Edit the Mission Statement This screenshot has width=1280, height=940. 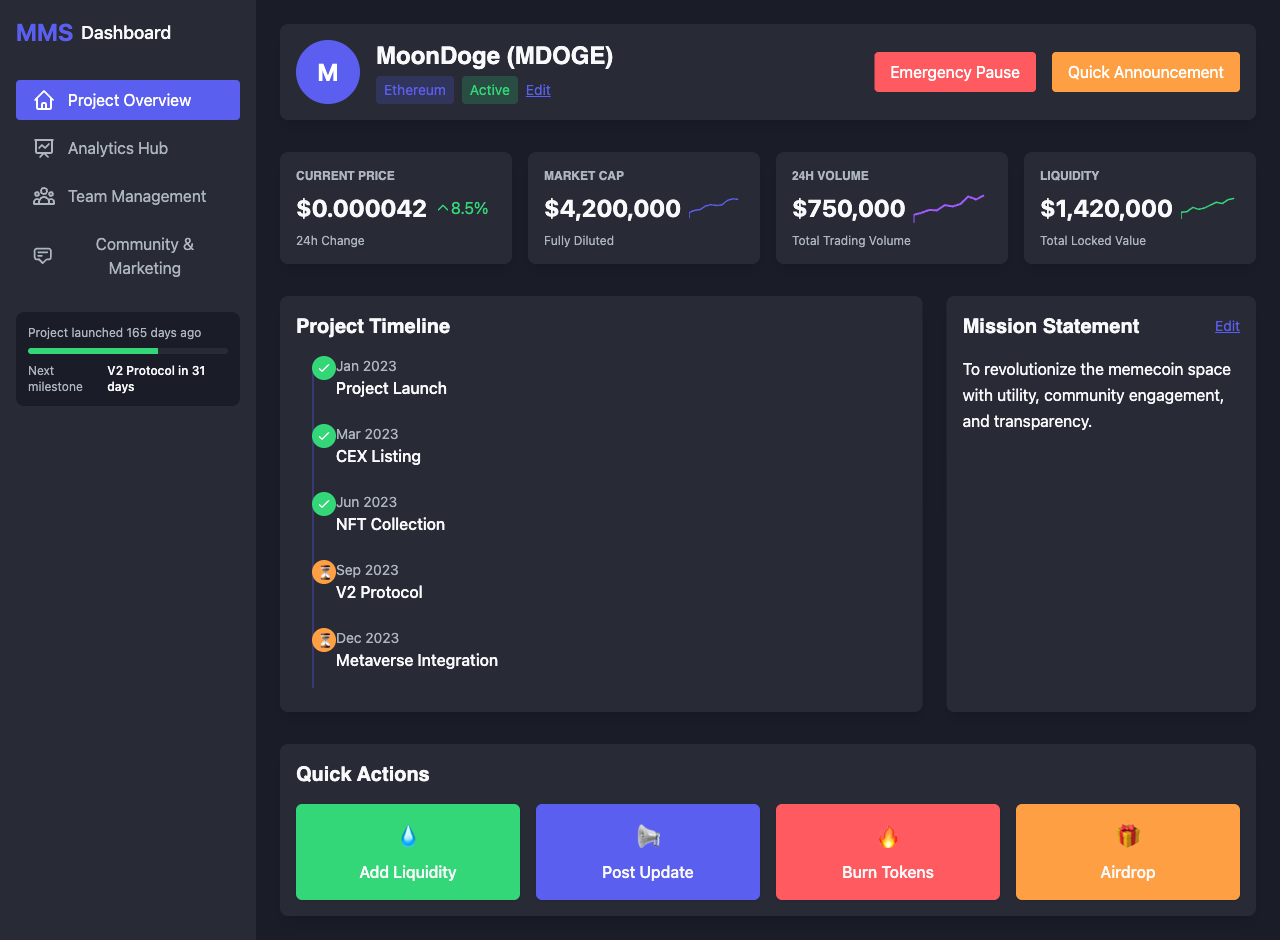pyautogui.click(x=1227, y=326)
